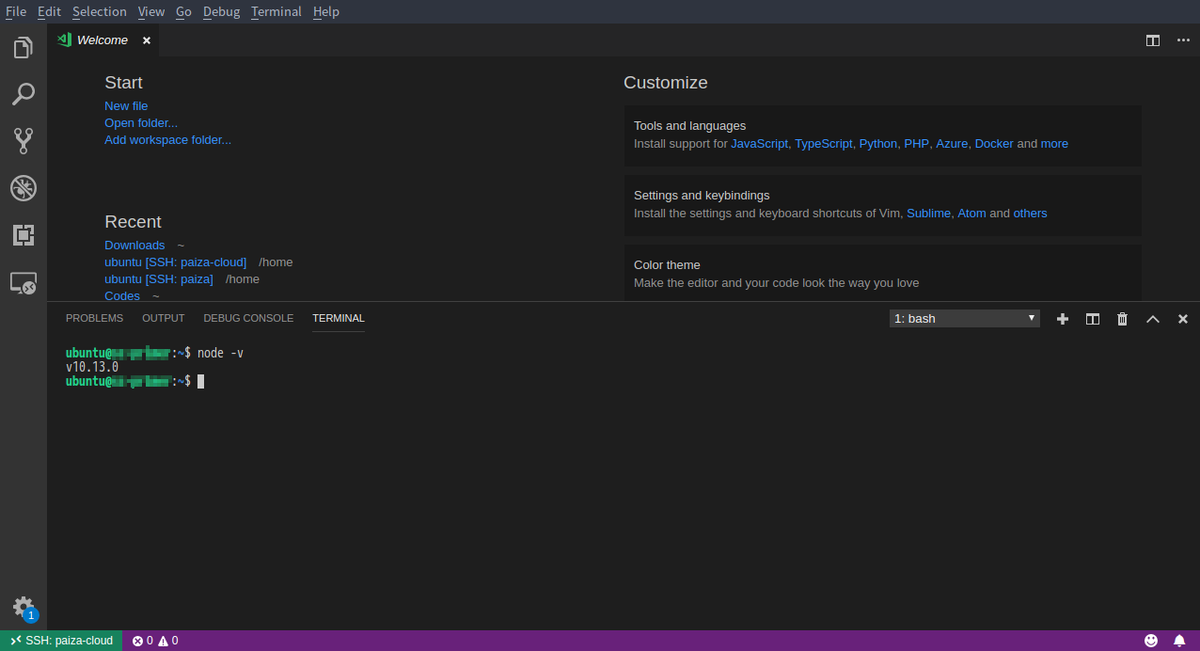The image size is (1200, 651).
Task: Open the editor More Actions ellipsis
Action: click(1184, 40)
